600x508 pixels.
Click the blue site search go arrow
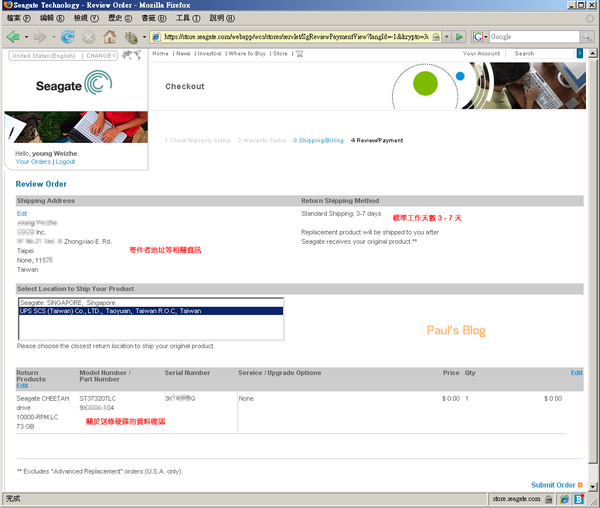coord(580,53)
